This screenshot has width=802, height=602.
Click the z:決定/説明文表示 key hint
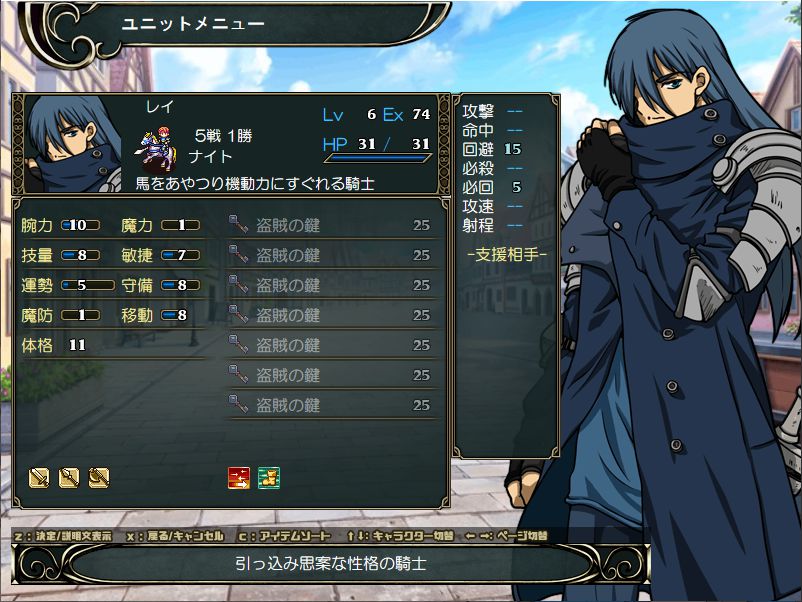coord(63,536)
